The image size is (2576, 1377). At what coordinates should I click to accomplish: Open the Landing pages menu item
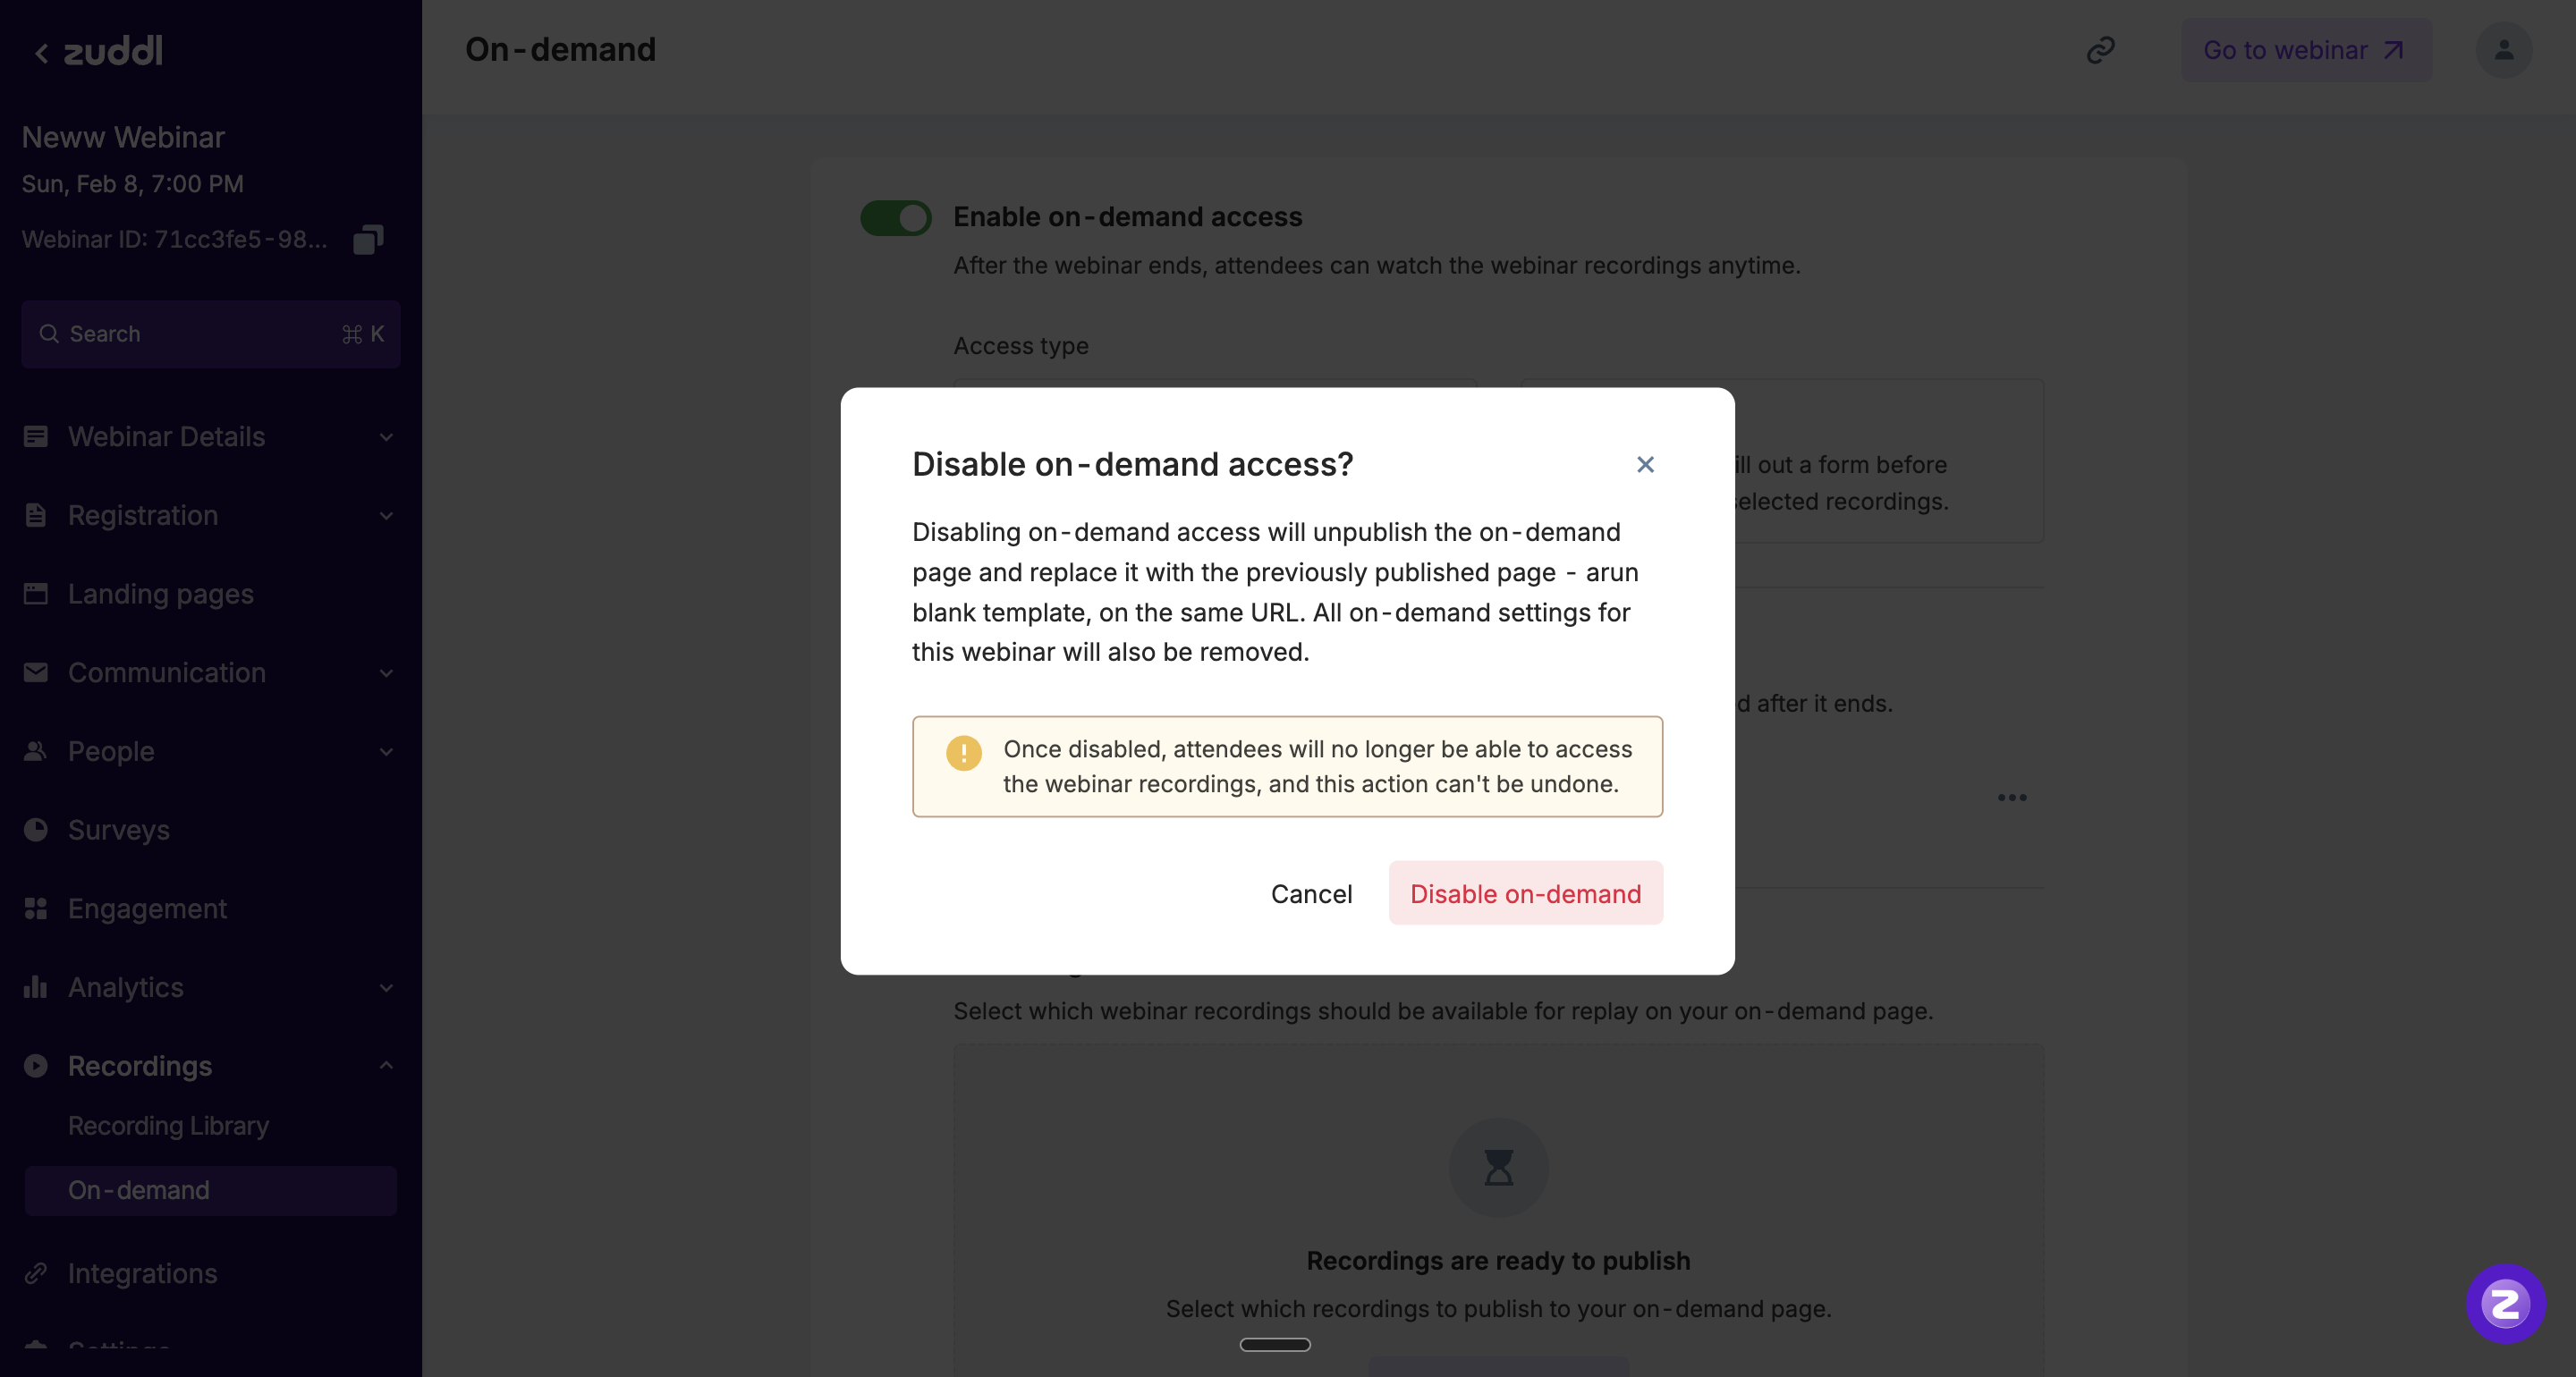(160, 594)
